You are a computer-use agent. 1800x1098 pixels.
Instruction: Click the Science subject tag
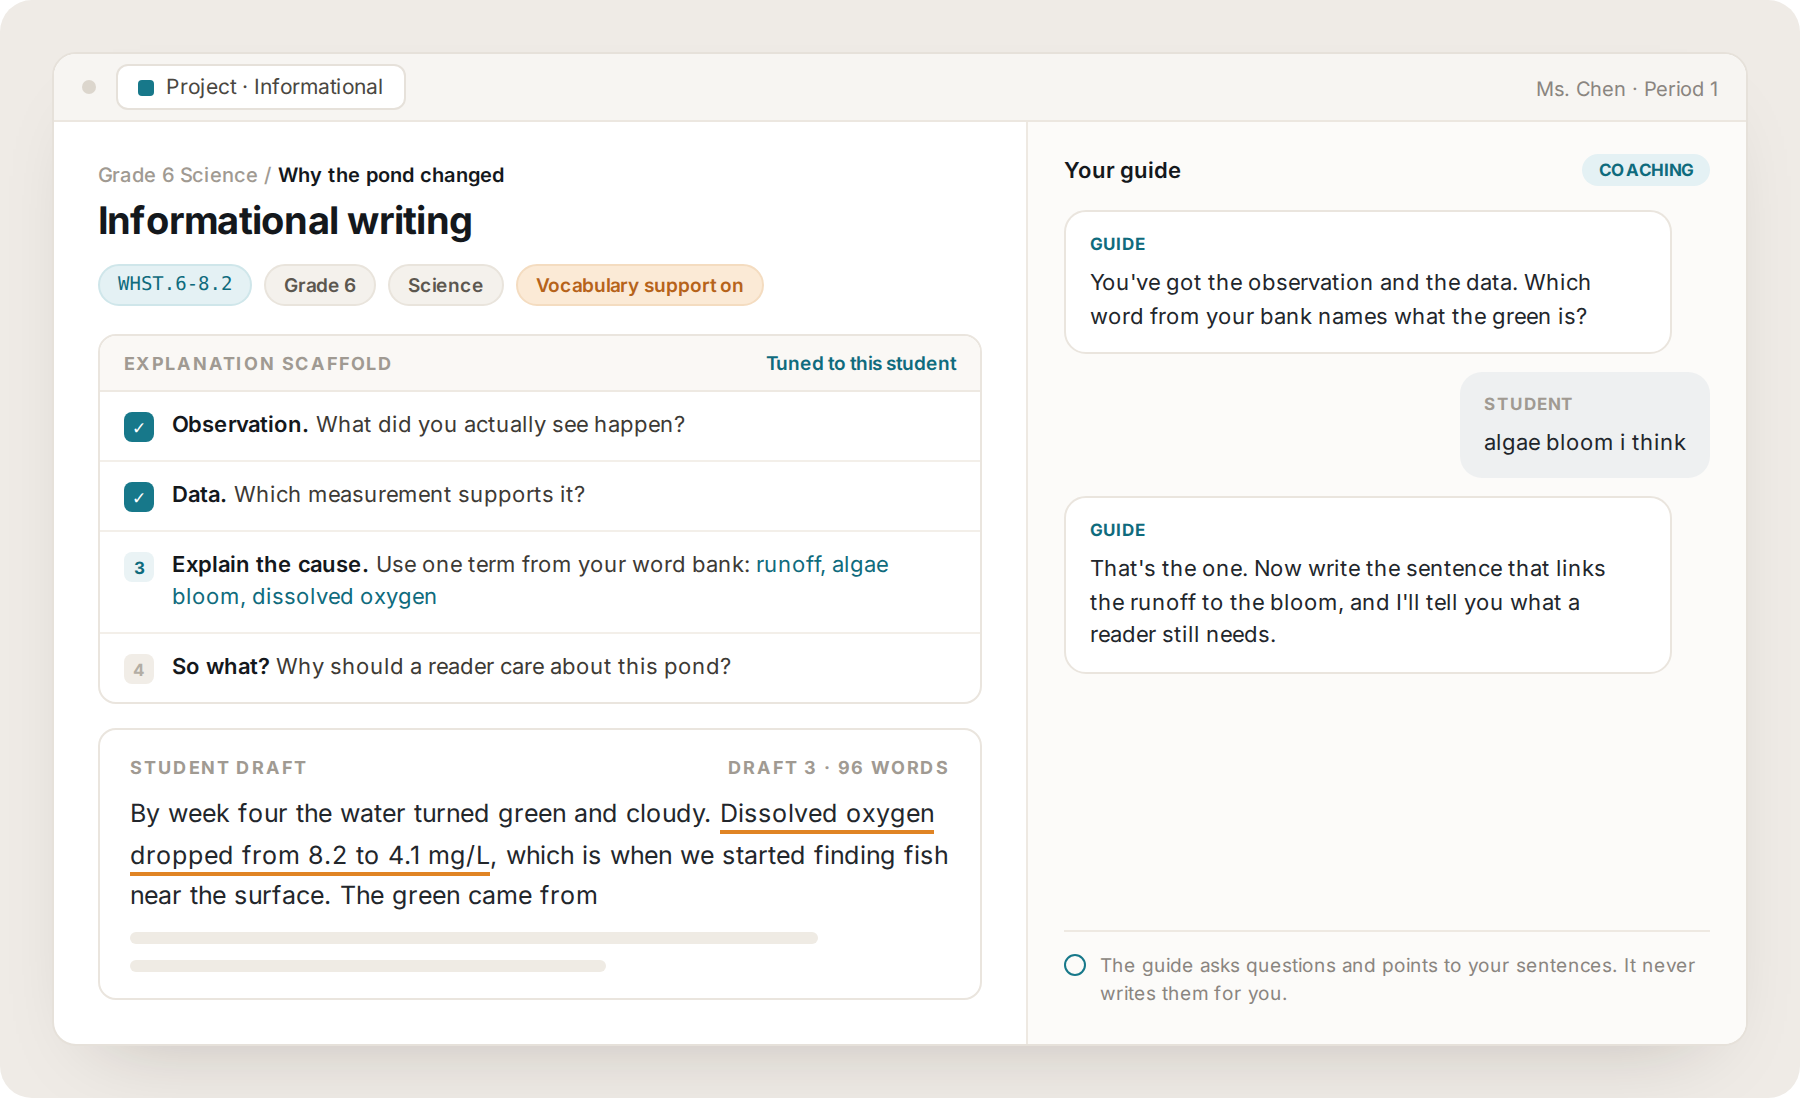pyautogui.click(x=446, y=285)
